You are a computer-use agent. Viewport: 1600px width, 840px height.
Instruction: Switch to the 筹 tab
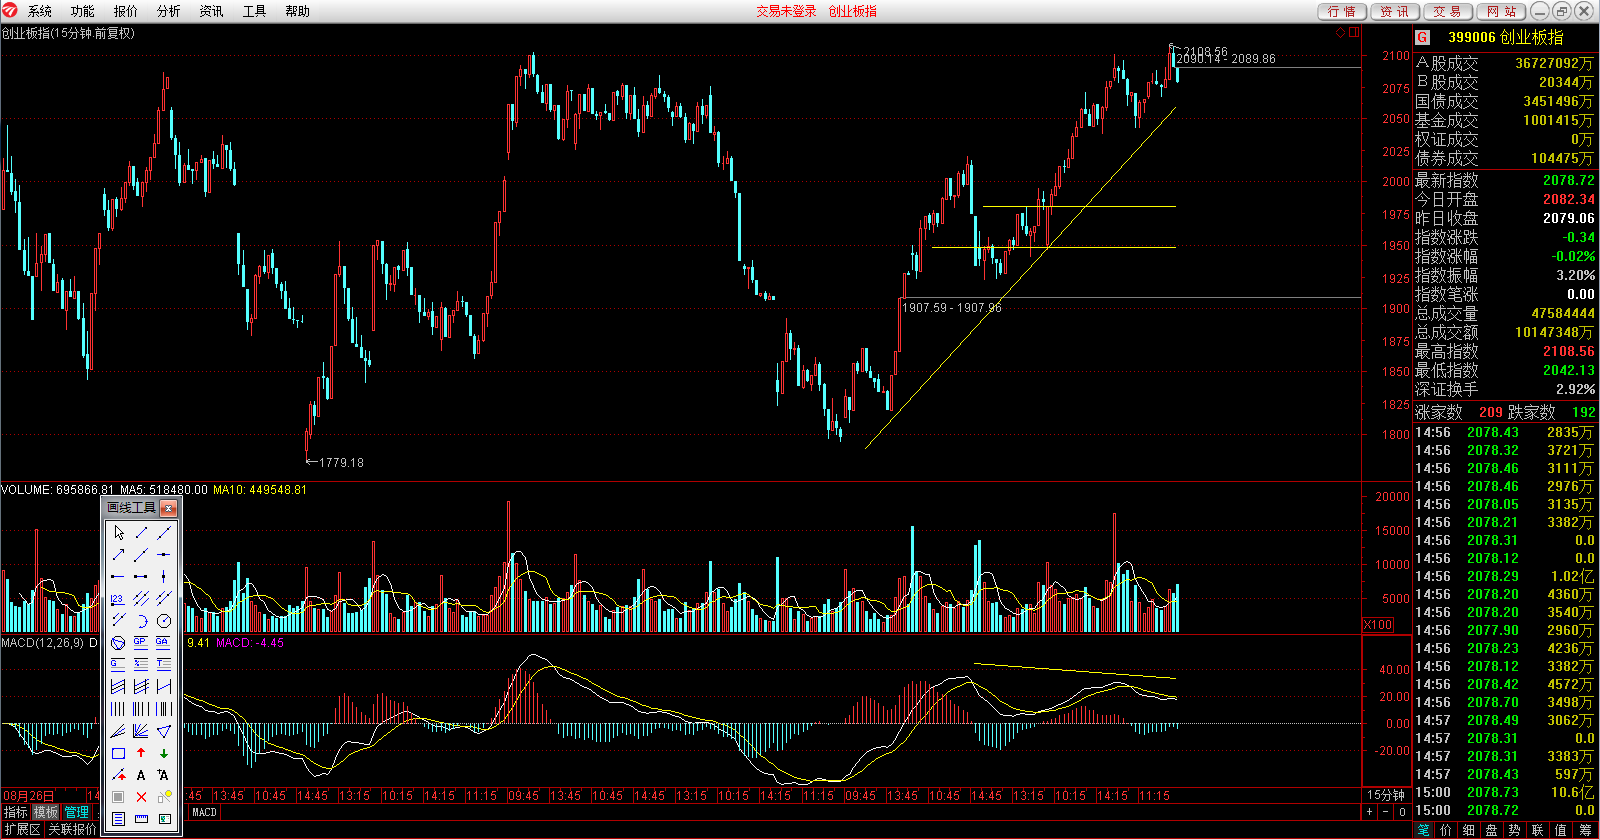pyautogui.click(x=1585, y=830)
